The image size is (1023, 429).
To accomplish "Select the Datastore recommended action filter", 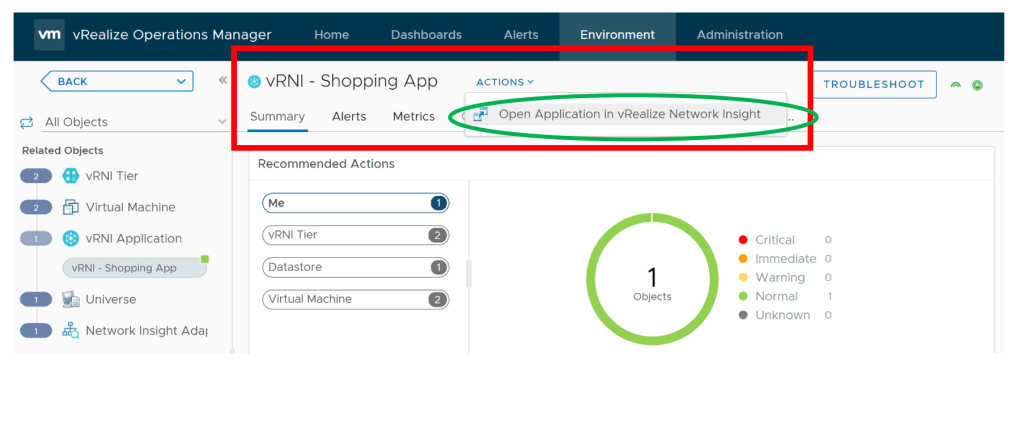I will (x=355, y=267).
